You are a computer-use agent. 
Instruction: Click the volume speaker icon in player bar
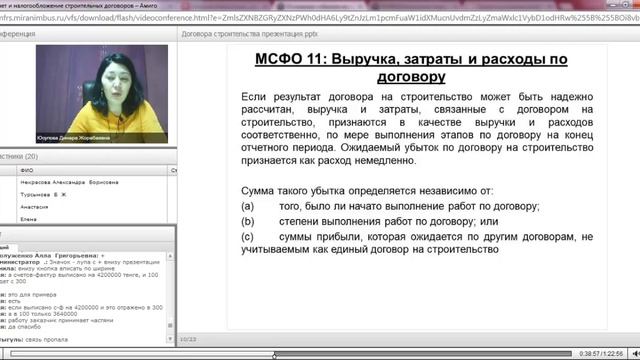[636, 353]
